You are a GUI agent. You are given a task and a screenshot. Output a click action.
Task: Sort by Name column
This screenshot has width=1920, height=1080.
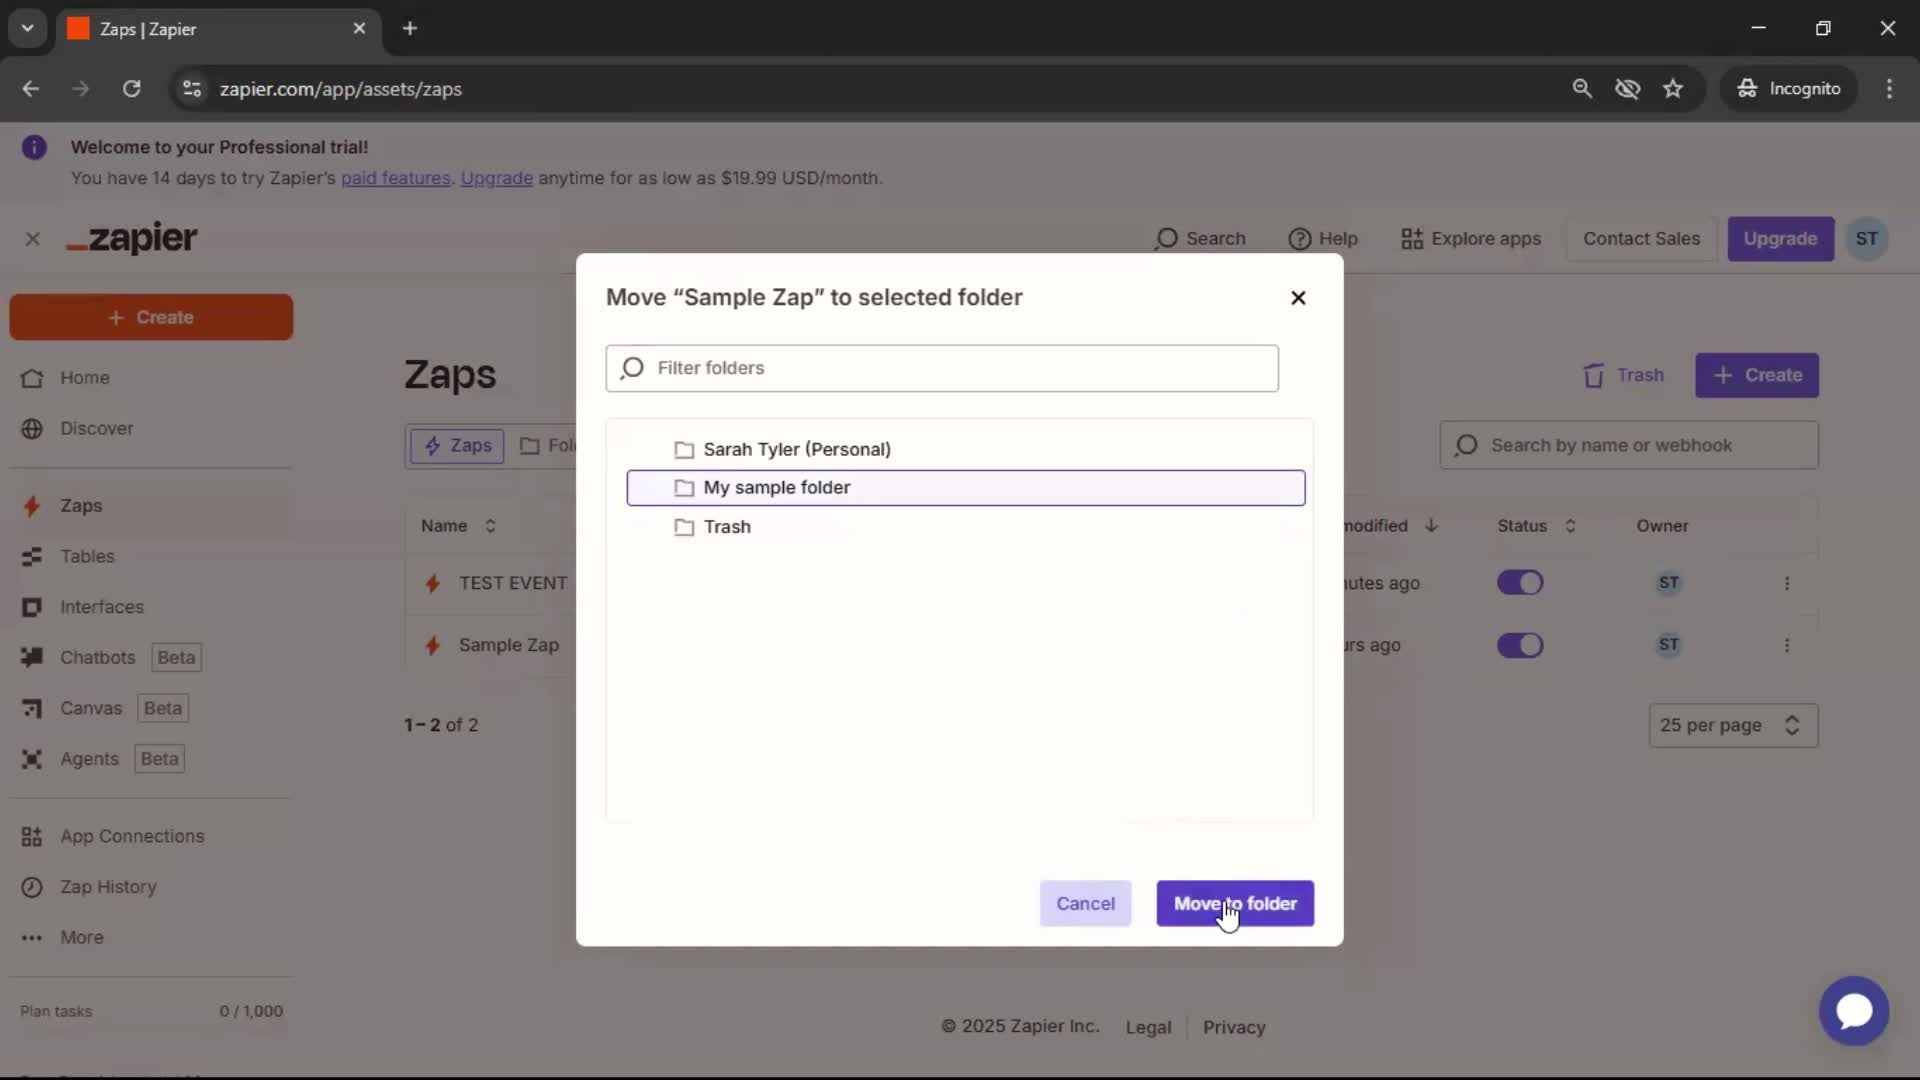pos(459,526)
